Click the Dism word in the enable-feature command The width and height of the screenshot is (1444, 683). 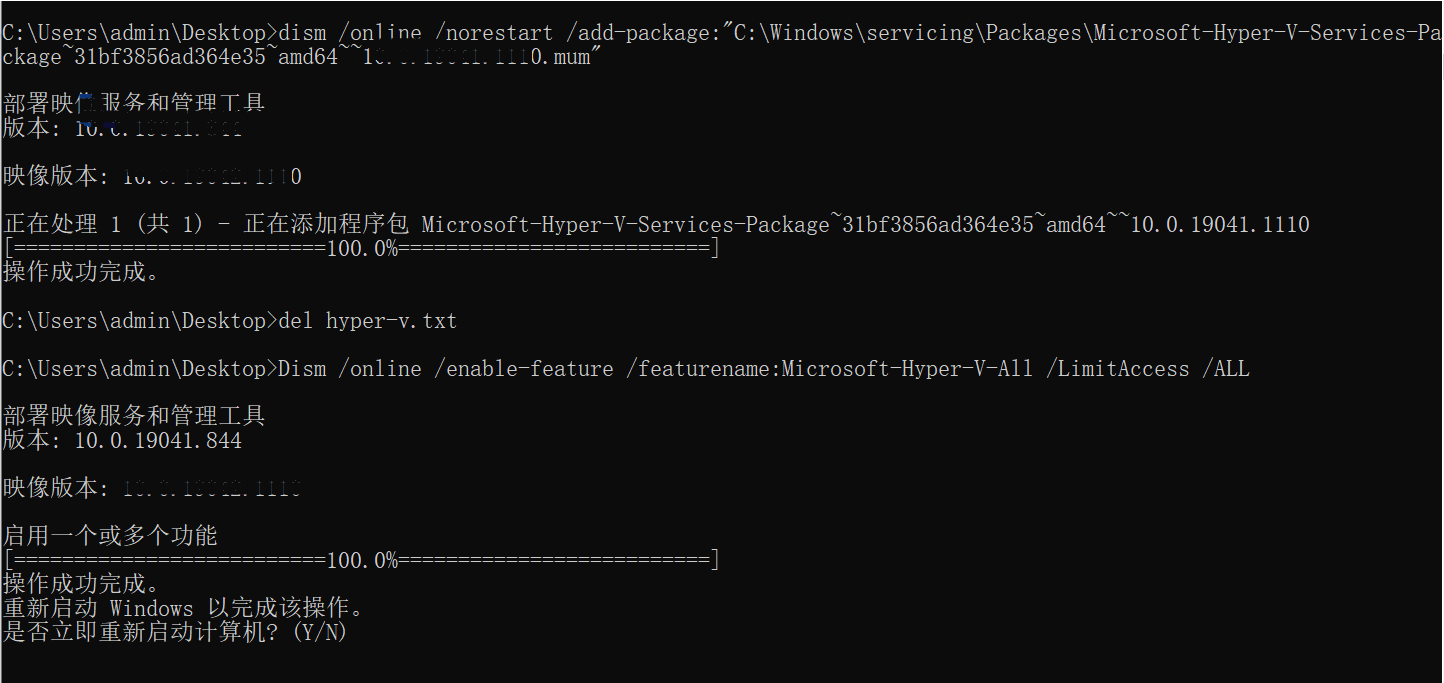pyautogui.click(x=302, y=369)
